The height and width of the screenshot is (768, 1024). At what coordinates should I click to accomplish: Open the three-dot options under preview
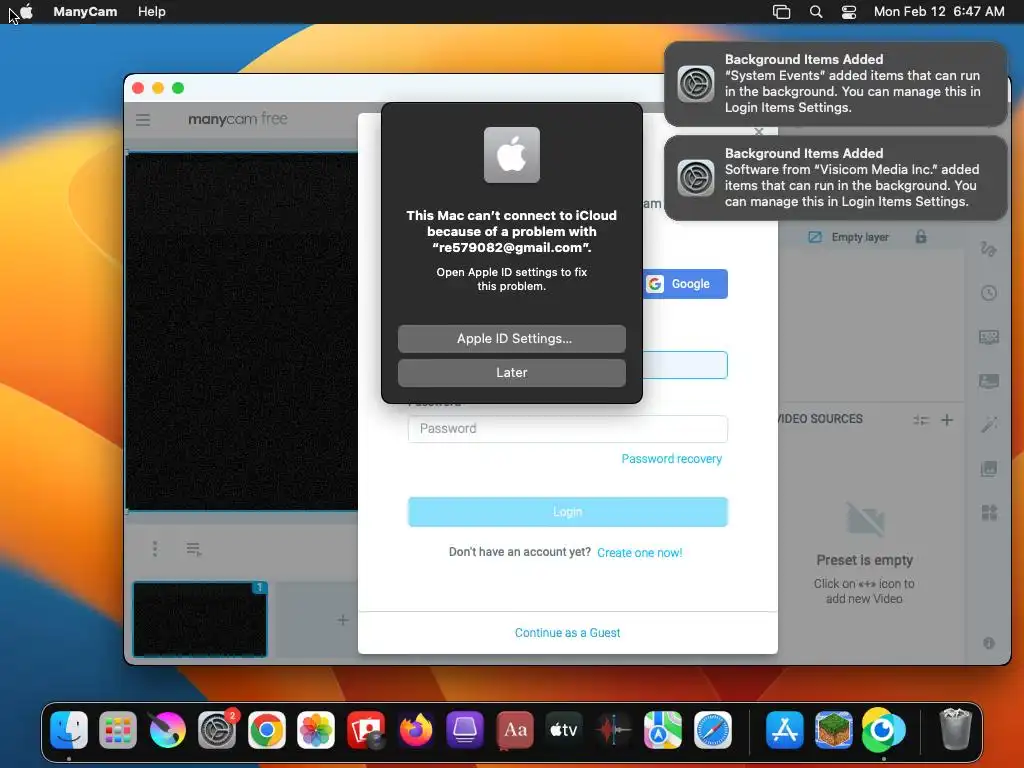pyautogui.click(x=155, y=549)
